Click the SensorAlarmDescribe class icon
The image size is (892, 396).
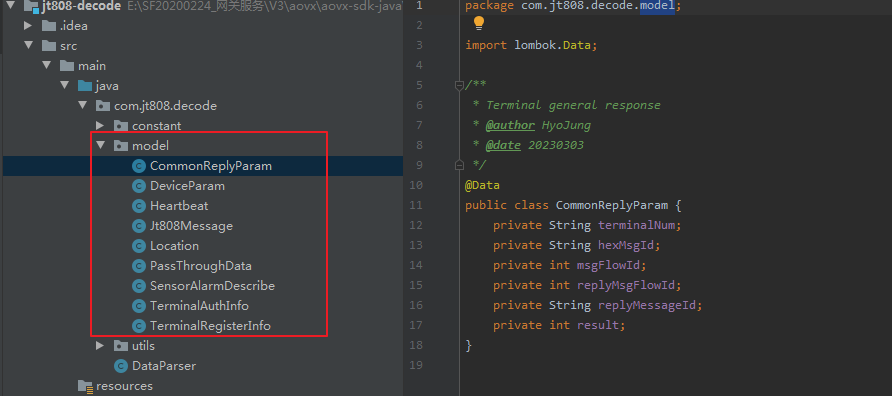tap(139, 286)
